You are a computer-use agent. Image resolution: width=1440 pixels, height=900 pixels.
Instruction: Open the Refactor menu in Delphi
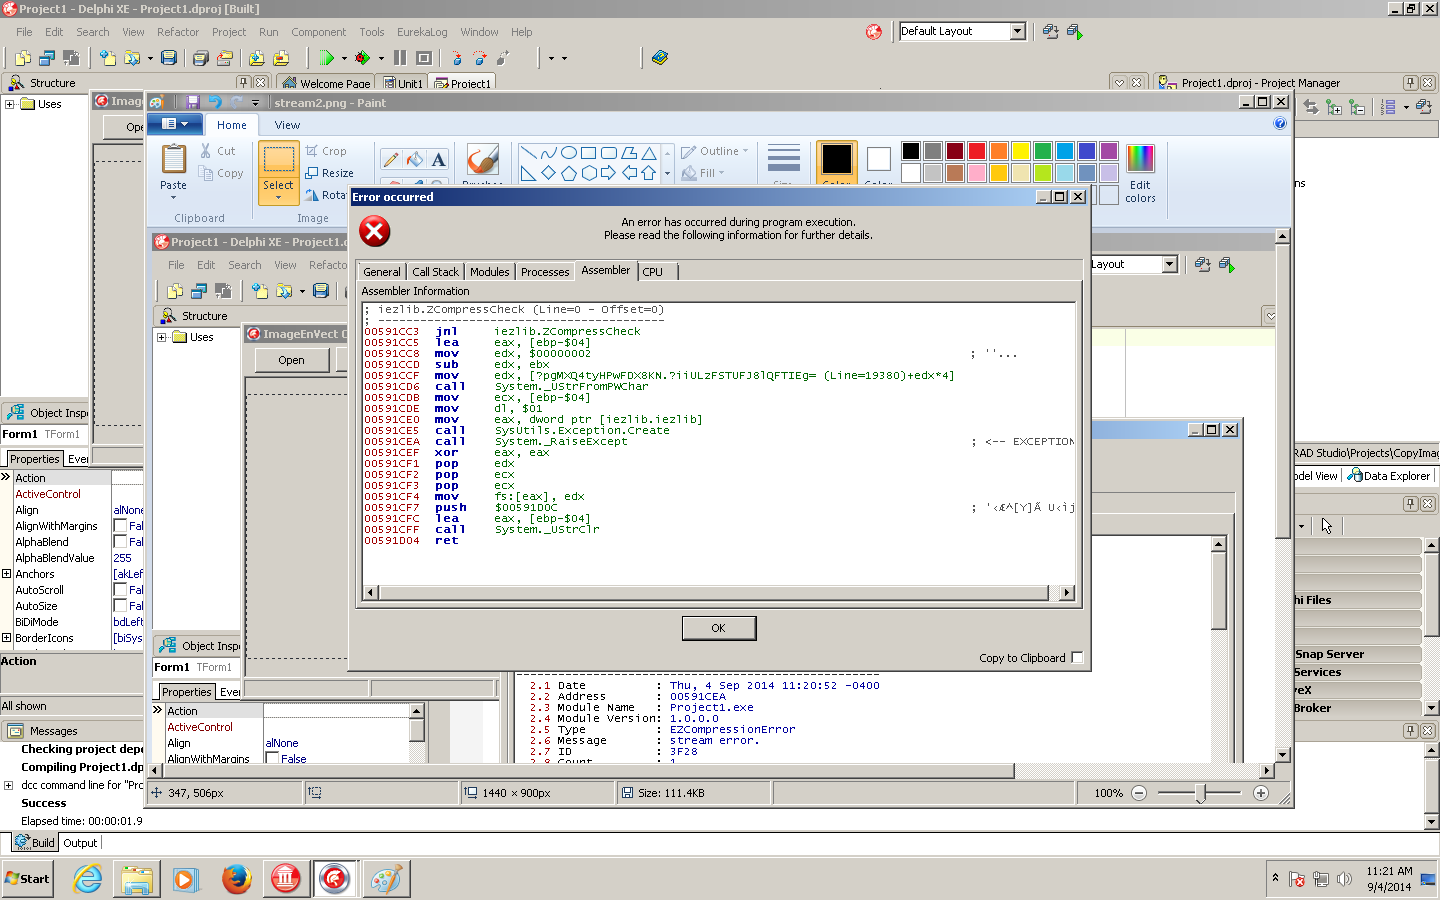pyautogui.click(x=178, y=32)
